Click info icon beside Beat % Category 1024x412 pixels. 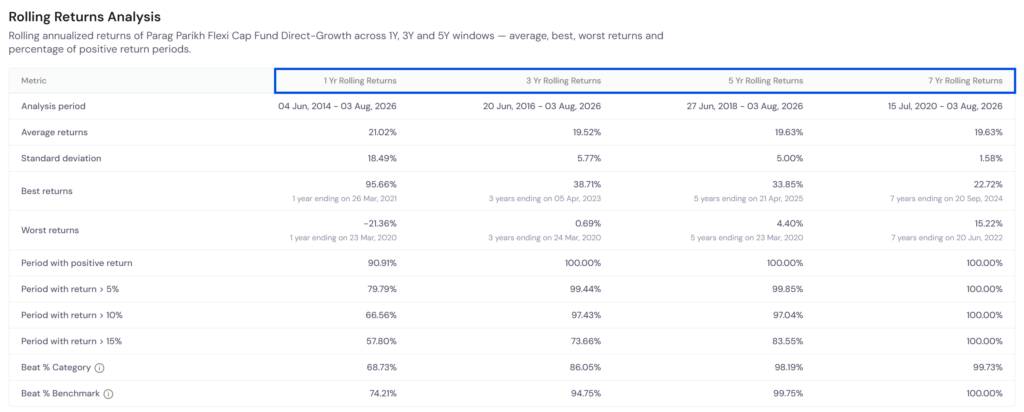pyautogui.click(x=99, y=368)
